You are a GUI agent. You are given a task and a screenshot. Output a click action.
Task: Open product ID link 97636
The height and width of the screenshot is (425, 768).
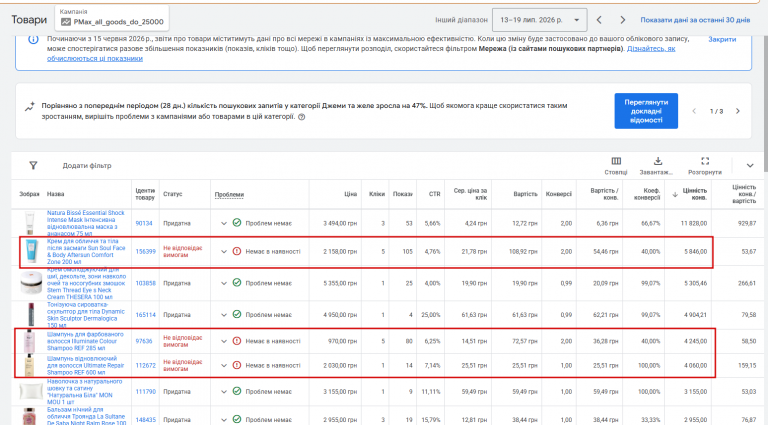pyautogui.click(x=144, y=341)
